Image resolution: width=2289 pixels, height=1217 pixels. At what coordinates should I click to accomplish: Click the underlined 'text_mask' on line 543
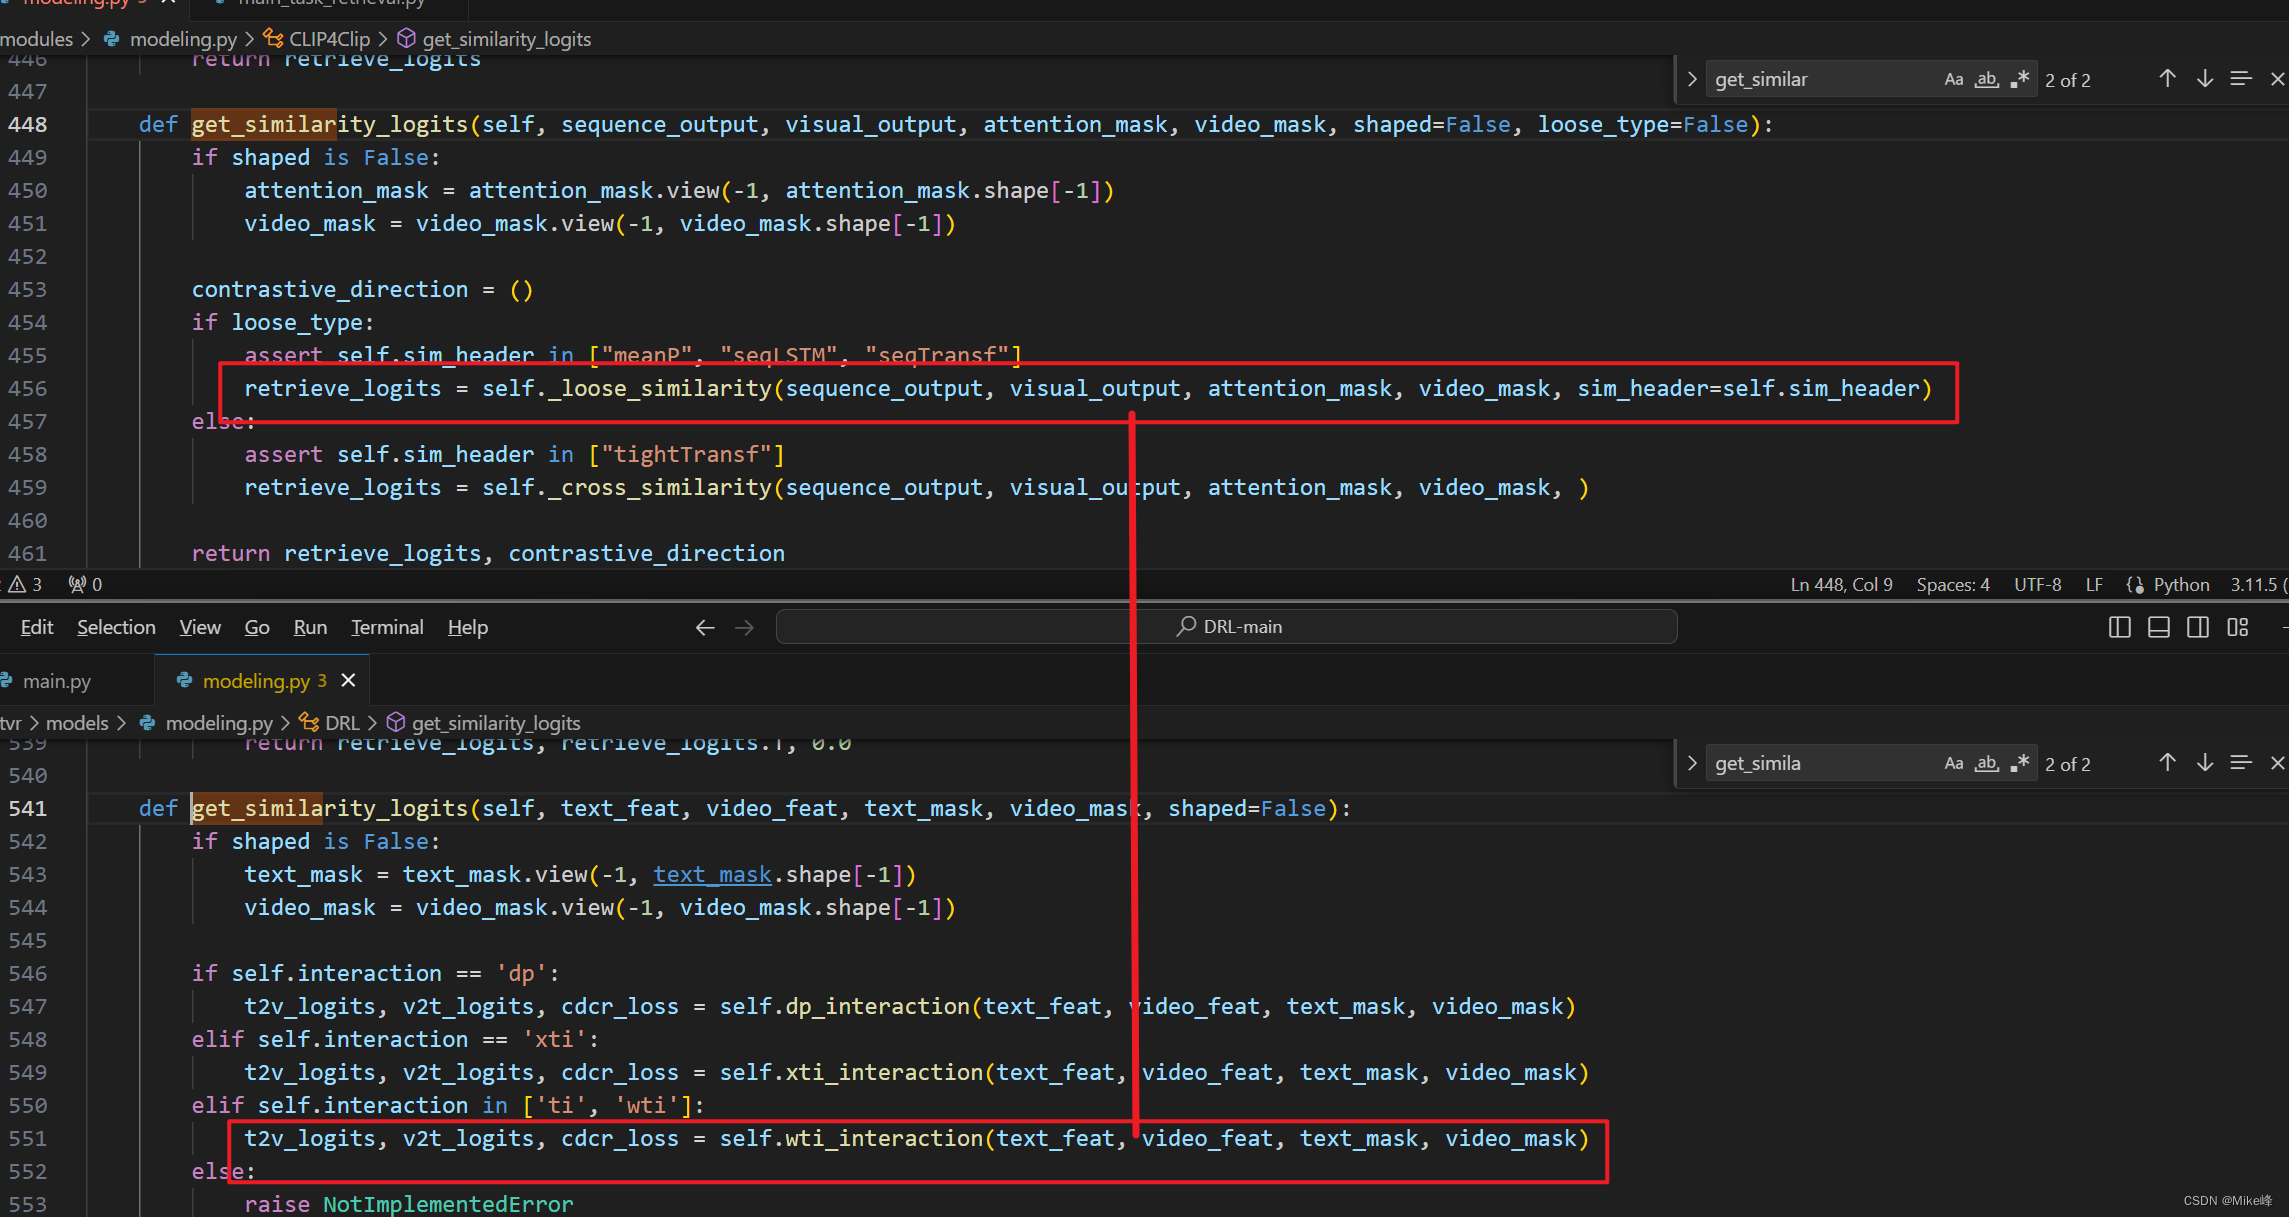(712, 875)
